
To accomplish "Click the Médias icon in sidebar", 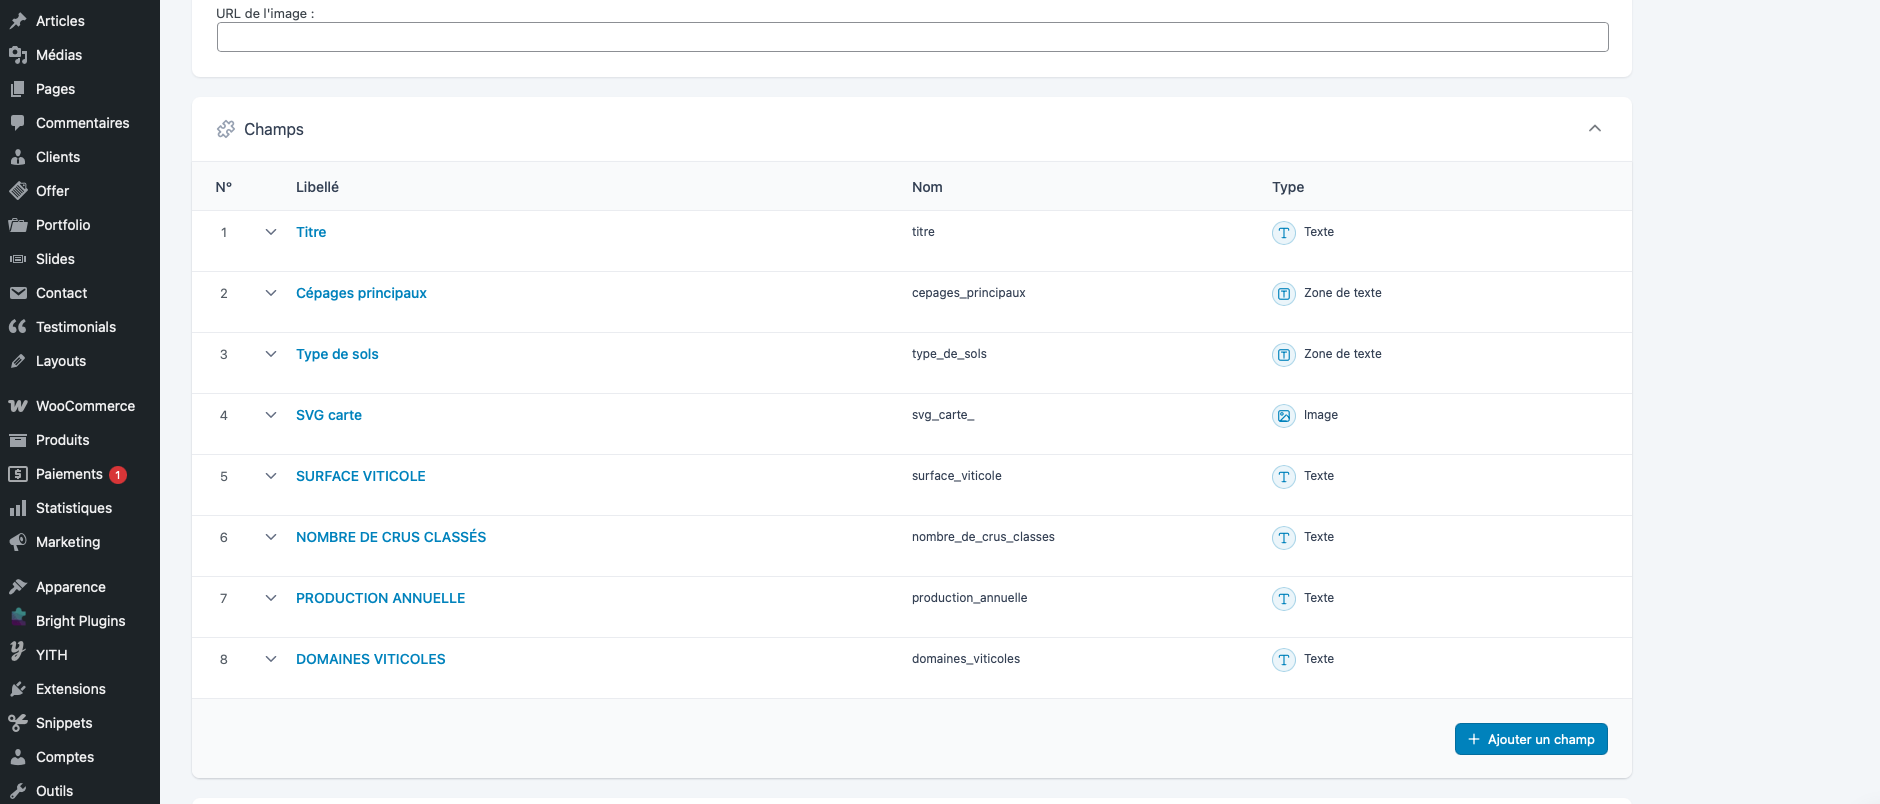I will (x=18, y=55).
